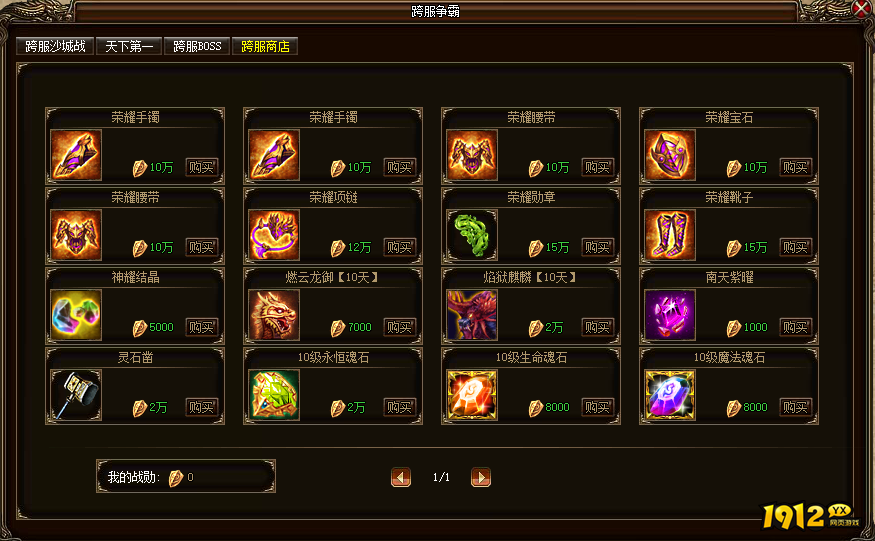Open the 天下第一 tab

point(129,46)
